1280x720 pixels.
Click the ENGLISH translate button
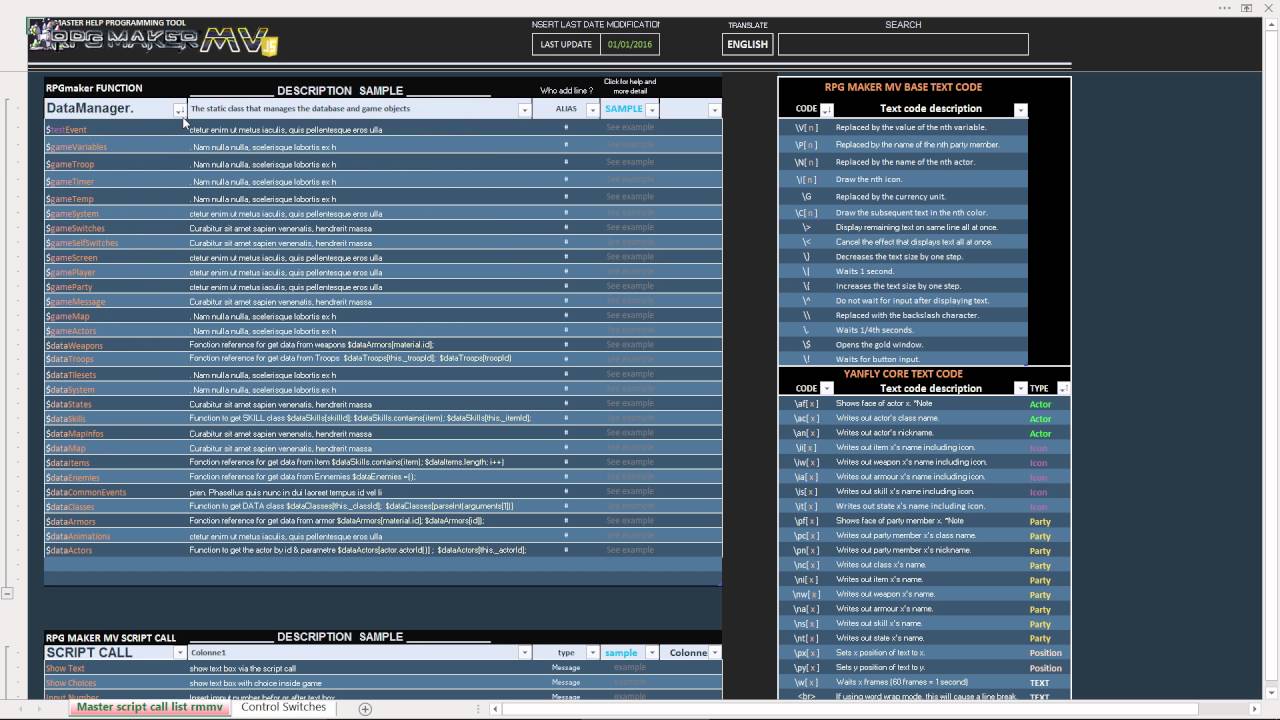[747, 44]
